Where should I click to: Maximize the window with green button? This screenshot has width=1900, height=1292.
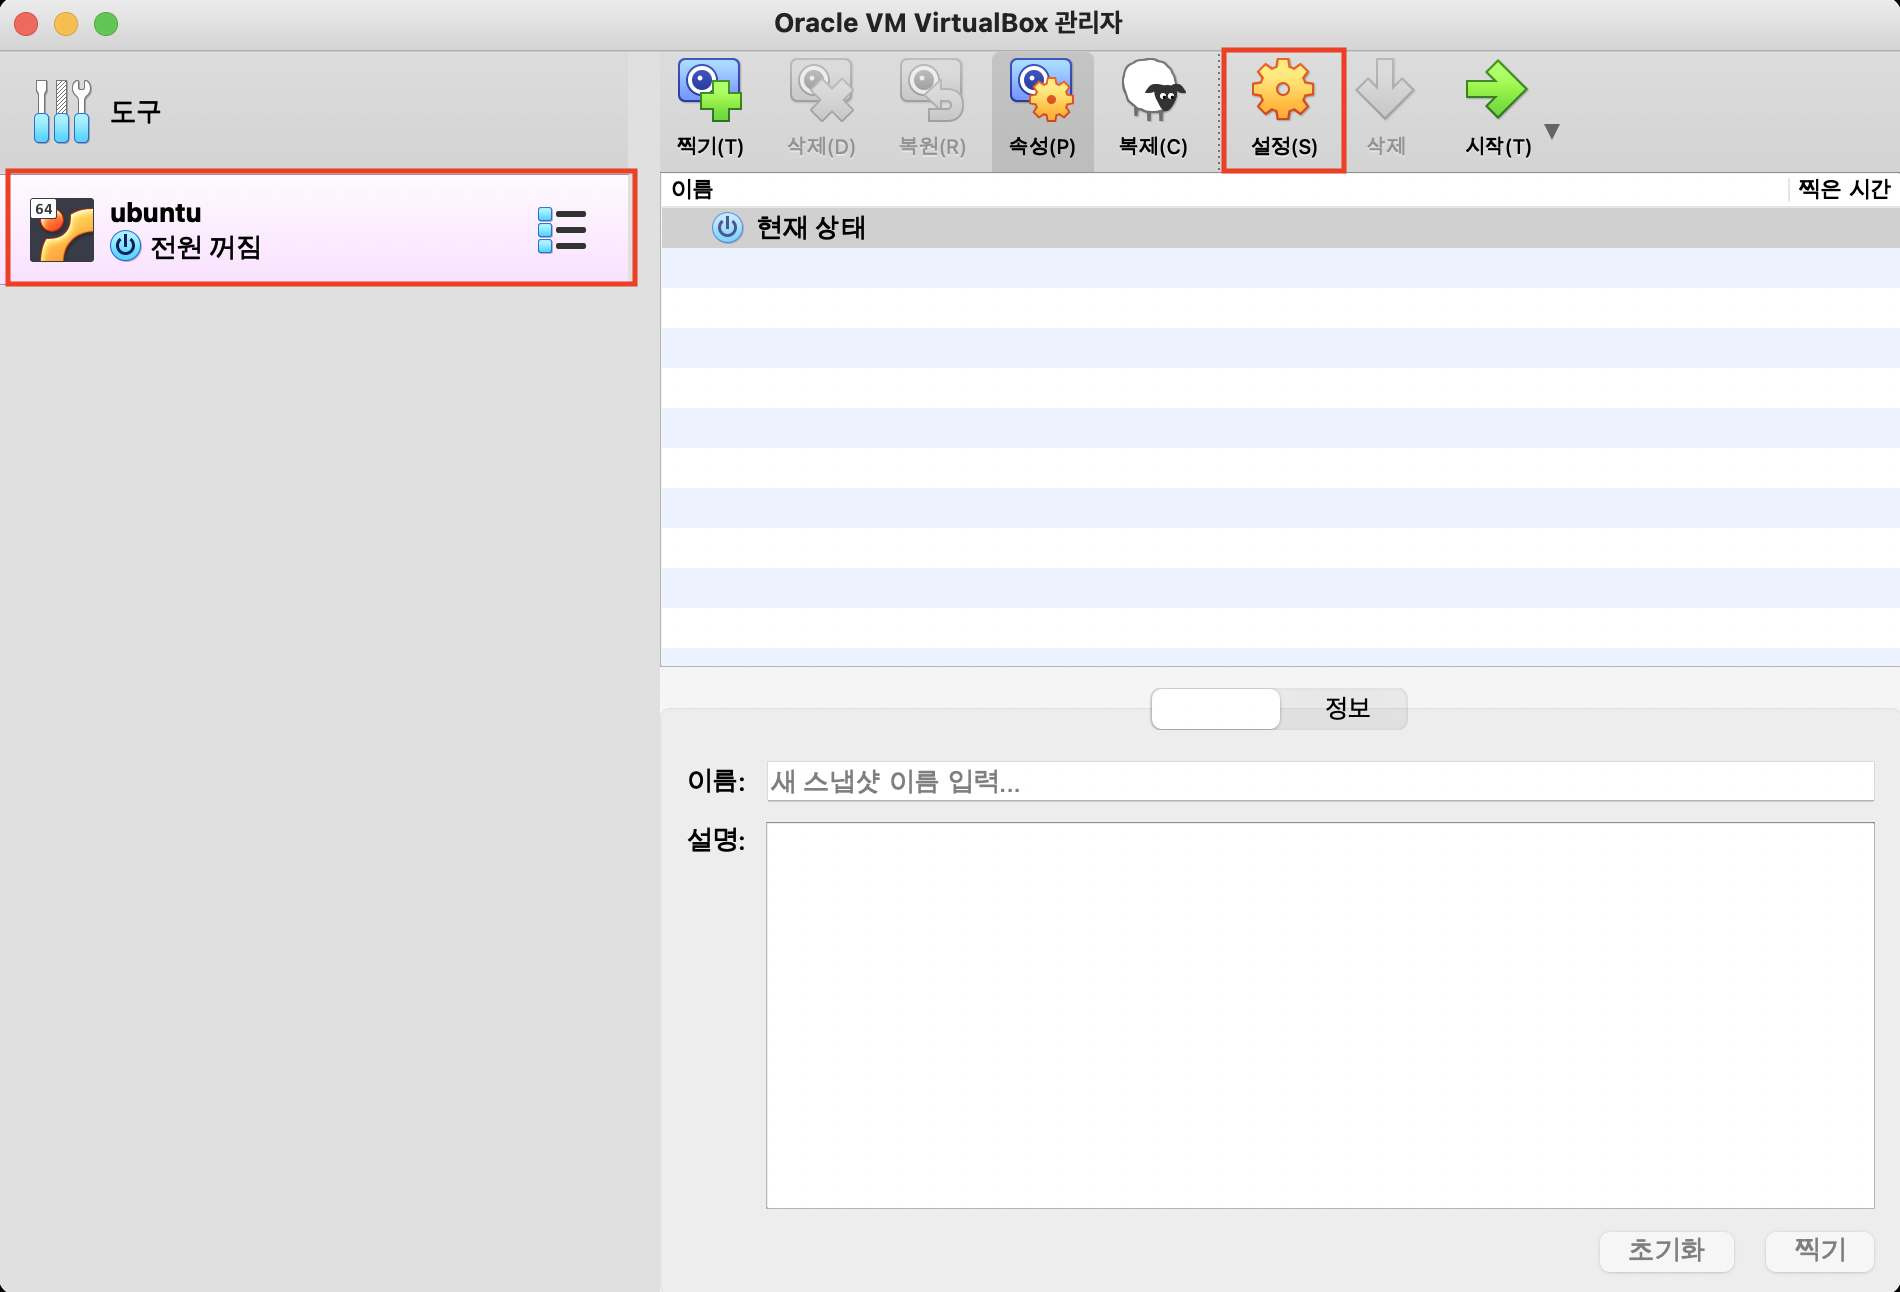[x=106, y=23]
